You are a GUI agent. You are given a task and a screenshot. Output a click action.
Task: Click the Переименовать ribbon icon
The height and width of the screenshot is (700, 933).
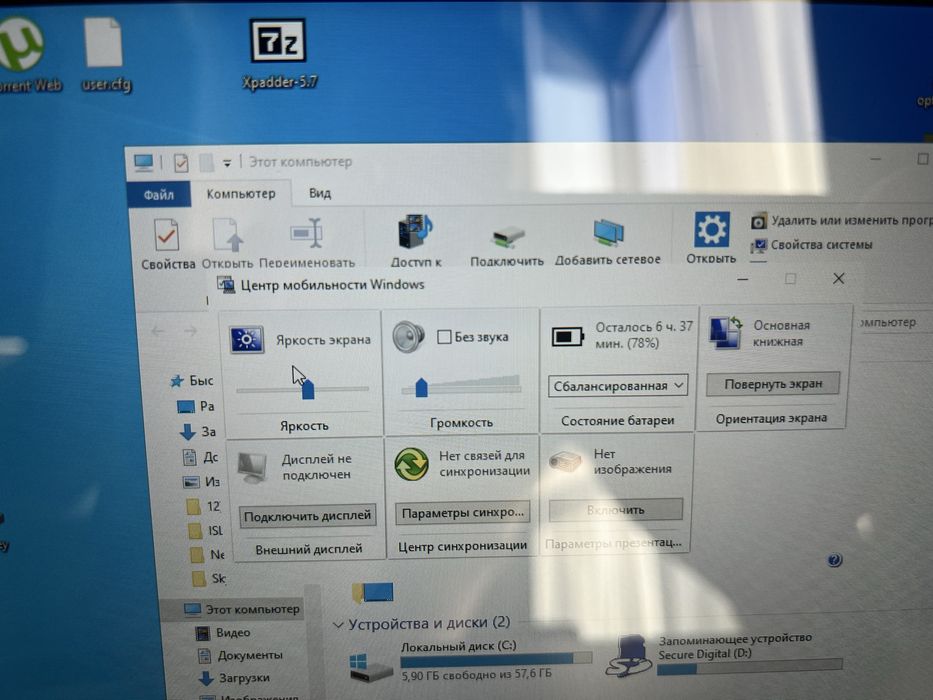point(308,233)
